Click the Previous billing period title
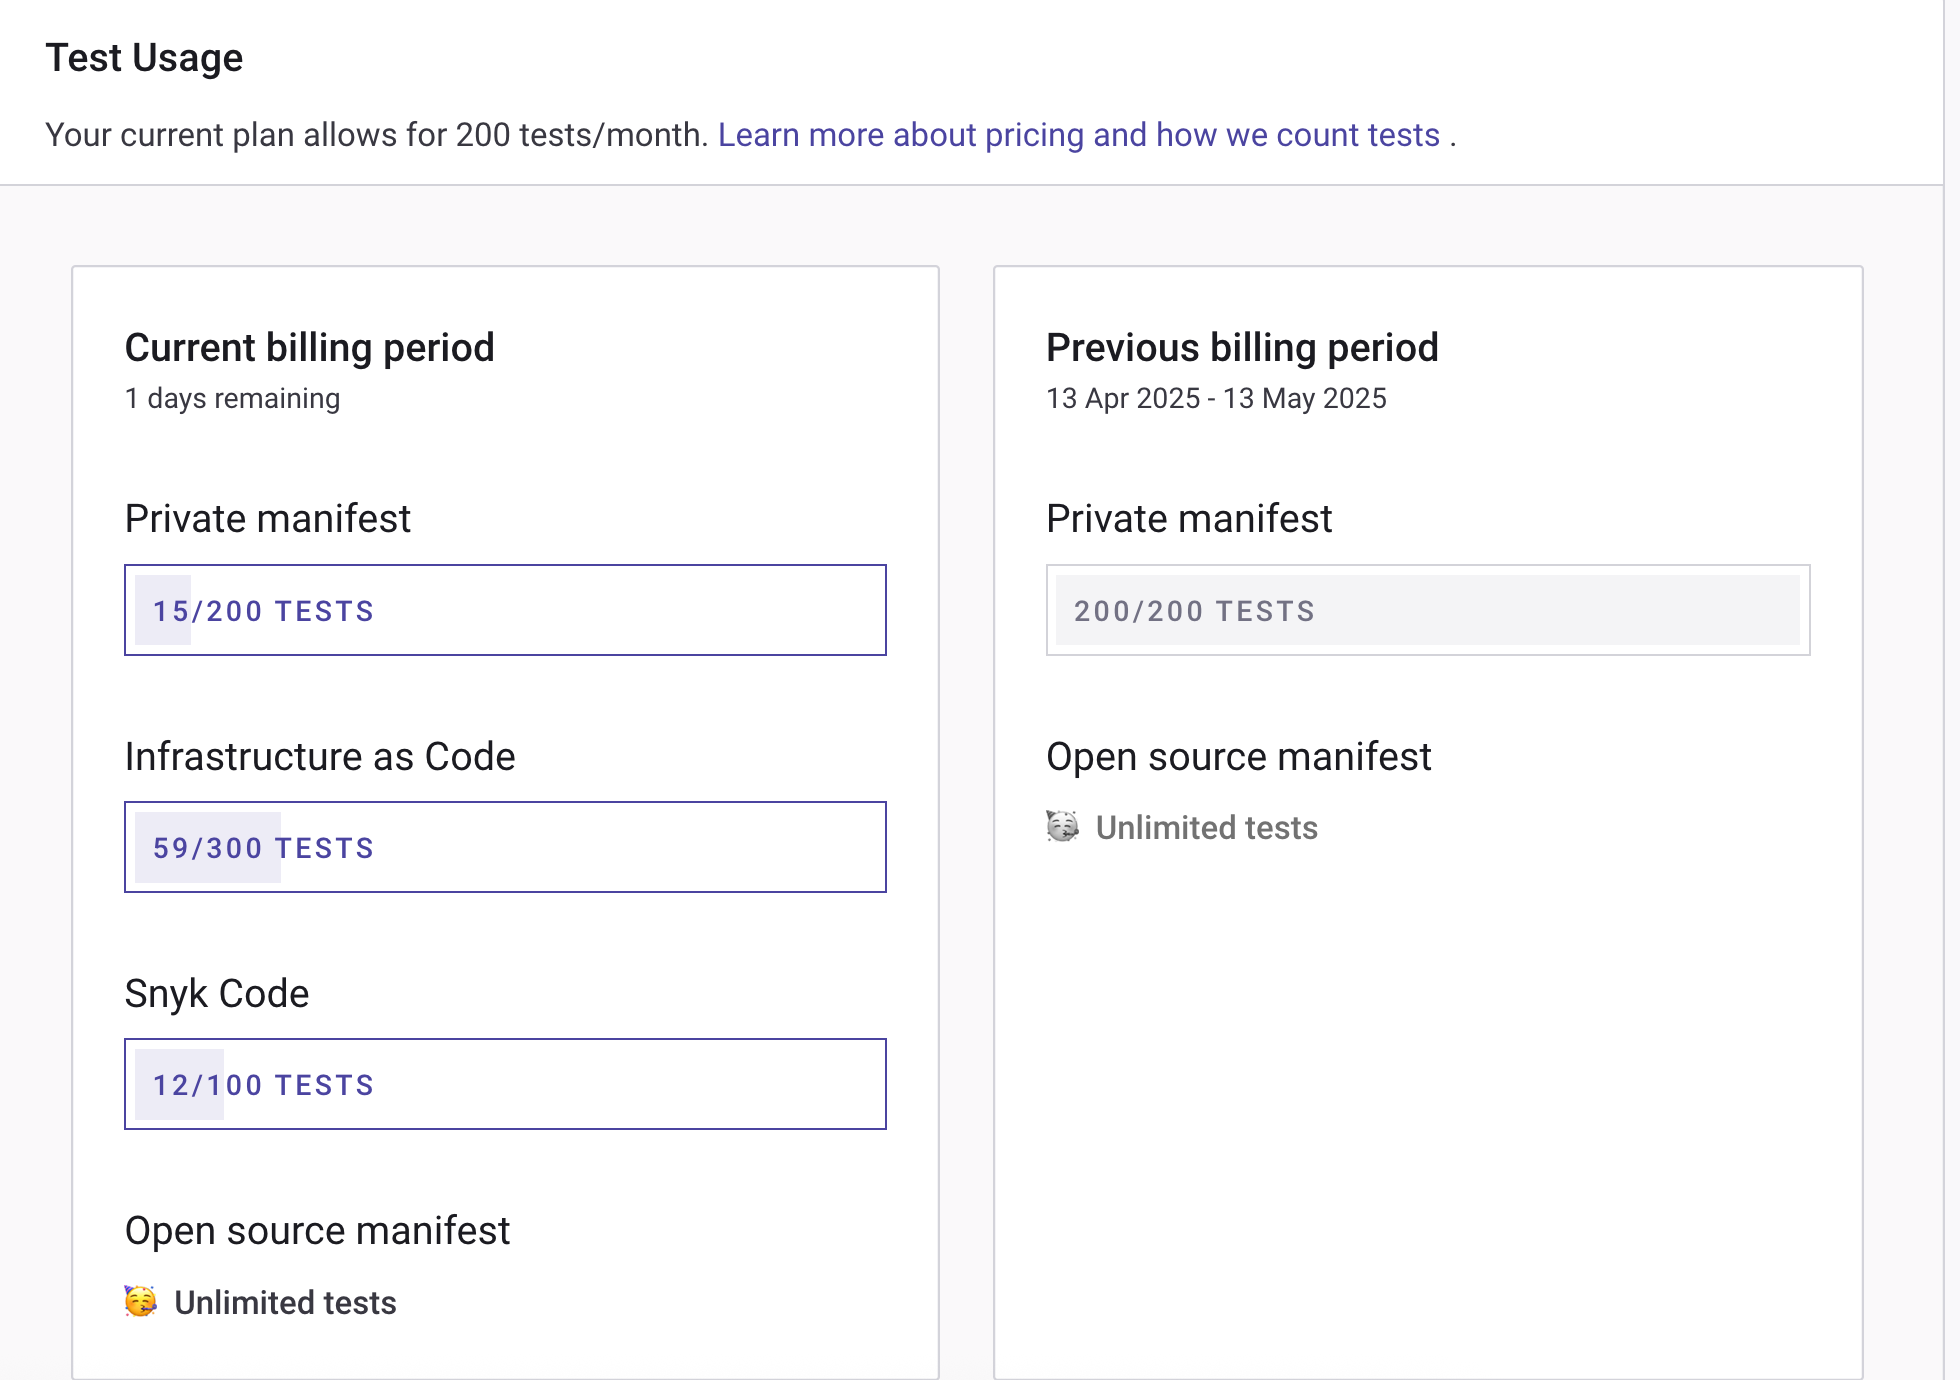1960x1380 pixels. (x=1242, y=348)
